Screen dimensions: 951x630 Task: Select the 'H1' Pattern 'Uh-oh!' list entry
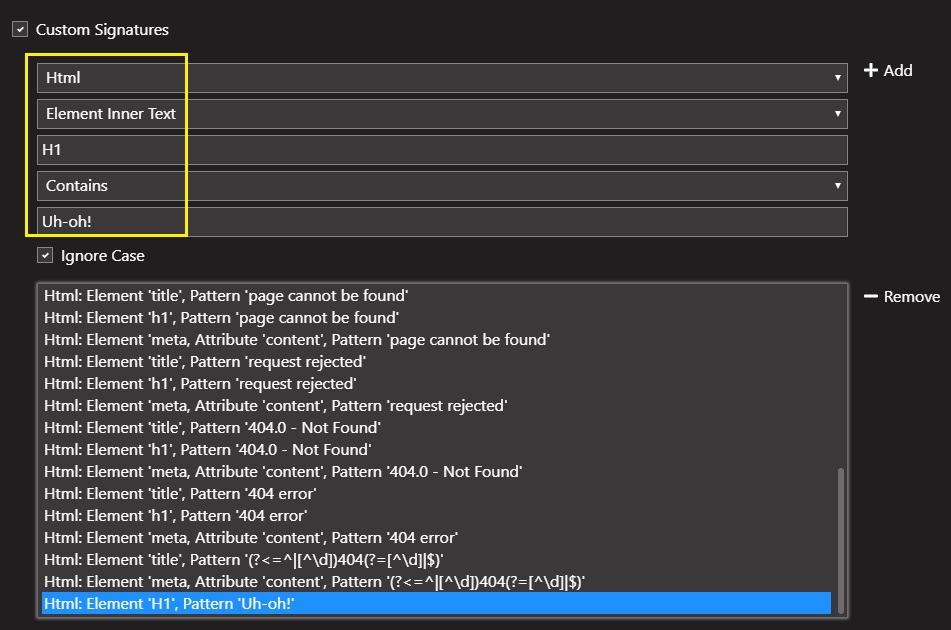(436, 604)
